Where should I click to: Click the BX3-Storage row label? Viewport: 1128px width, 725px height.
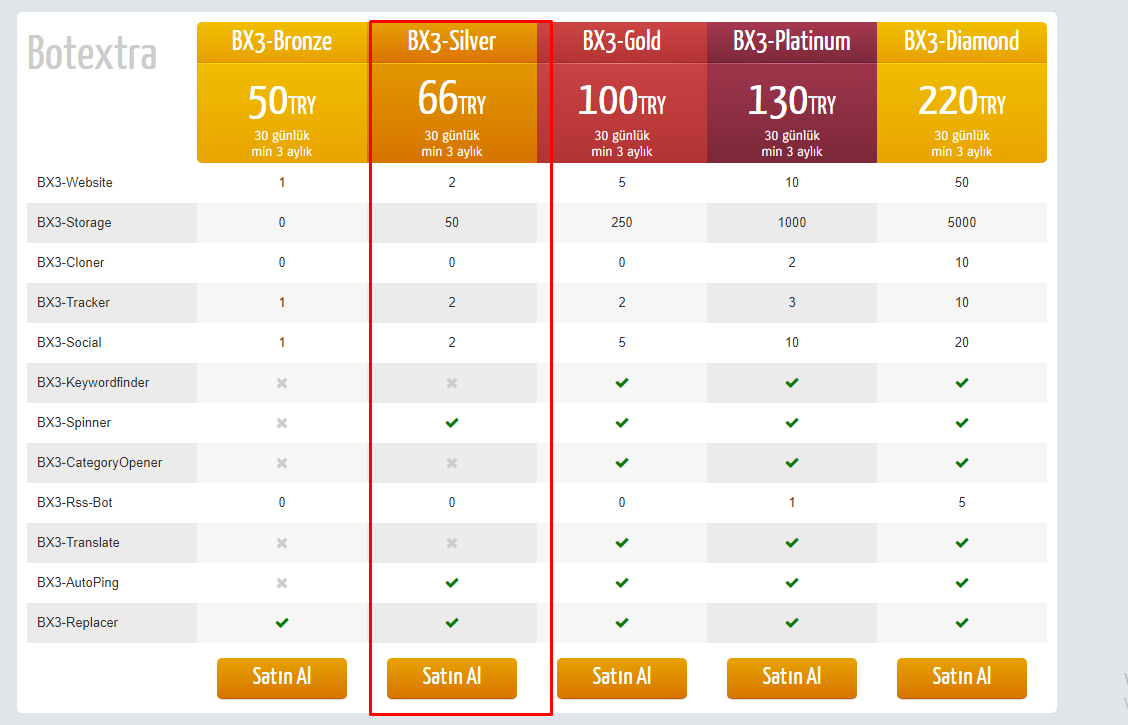point(74,223)
